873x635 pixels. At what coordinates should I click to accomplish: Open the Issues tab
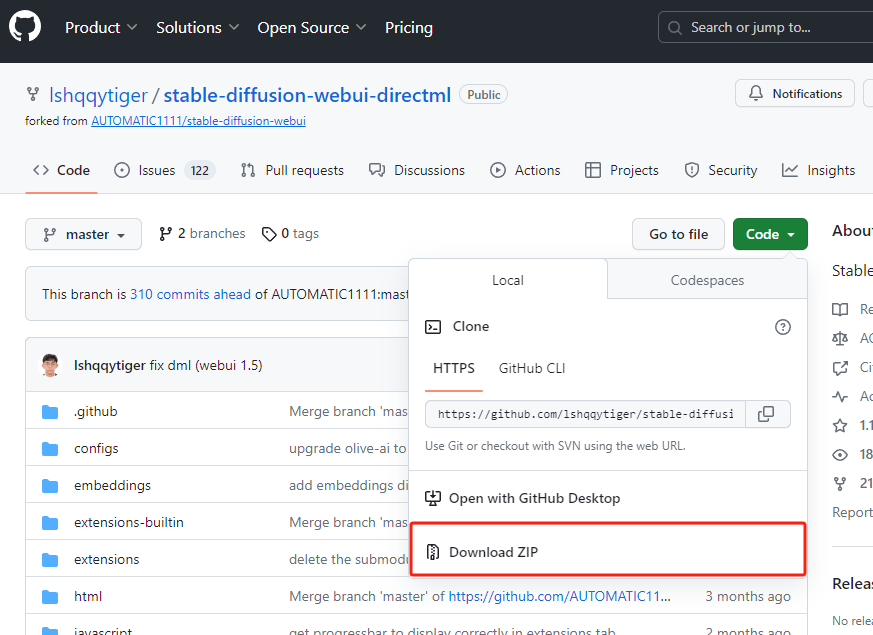pos(164,170)
